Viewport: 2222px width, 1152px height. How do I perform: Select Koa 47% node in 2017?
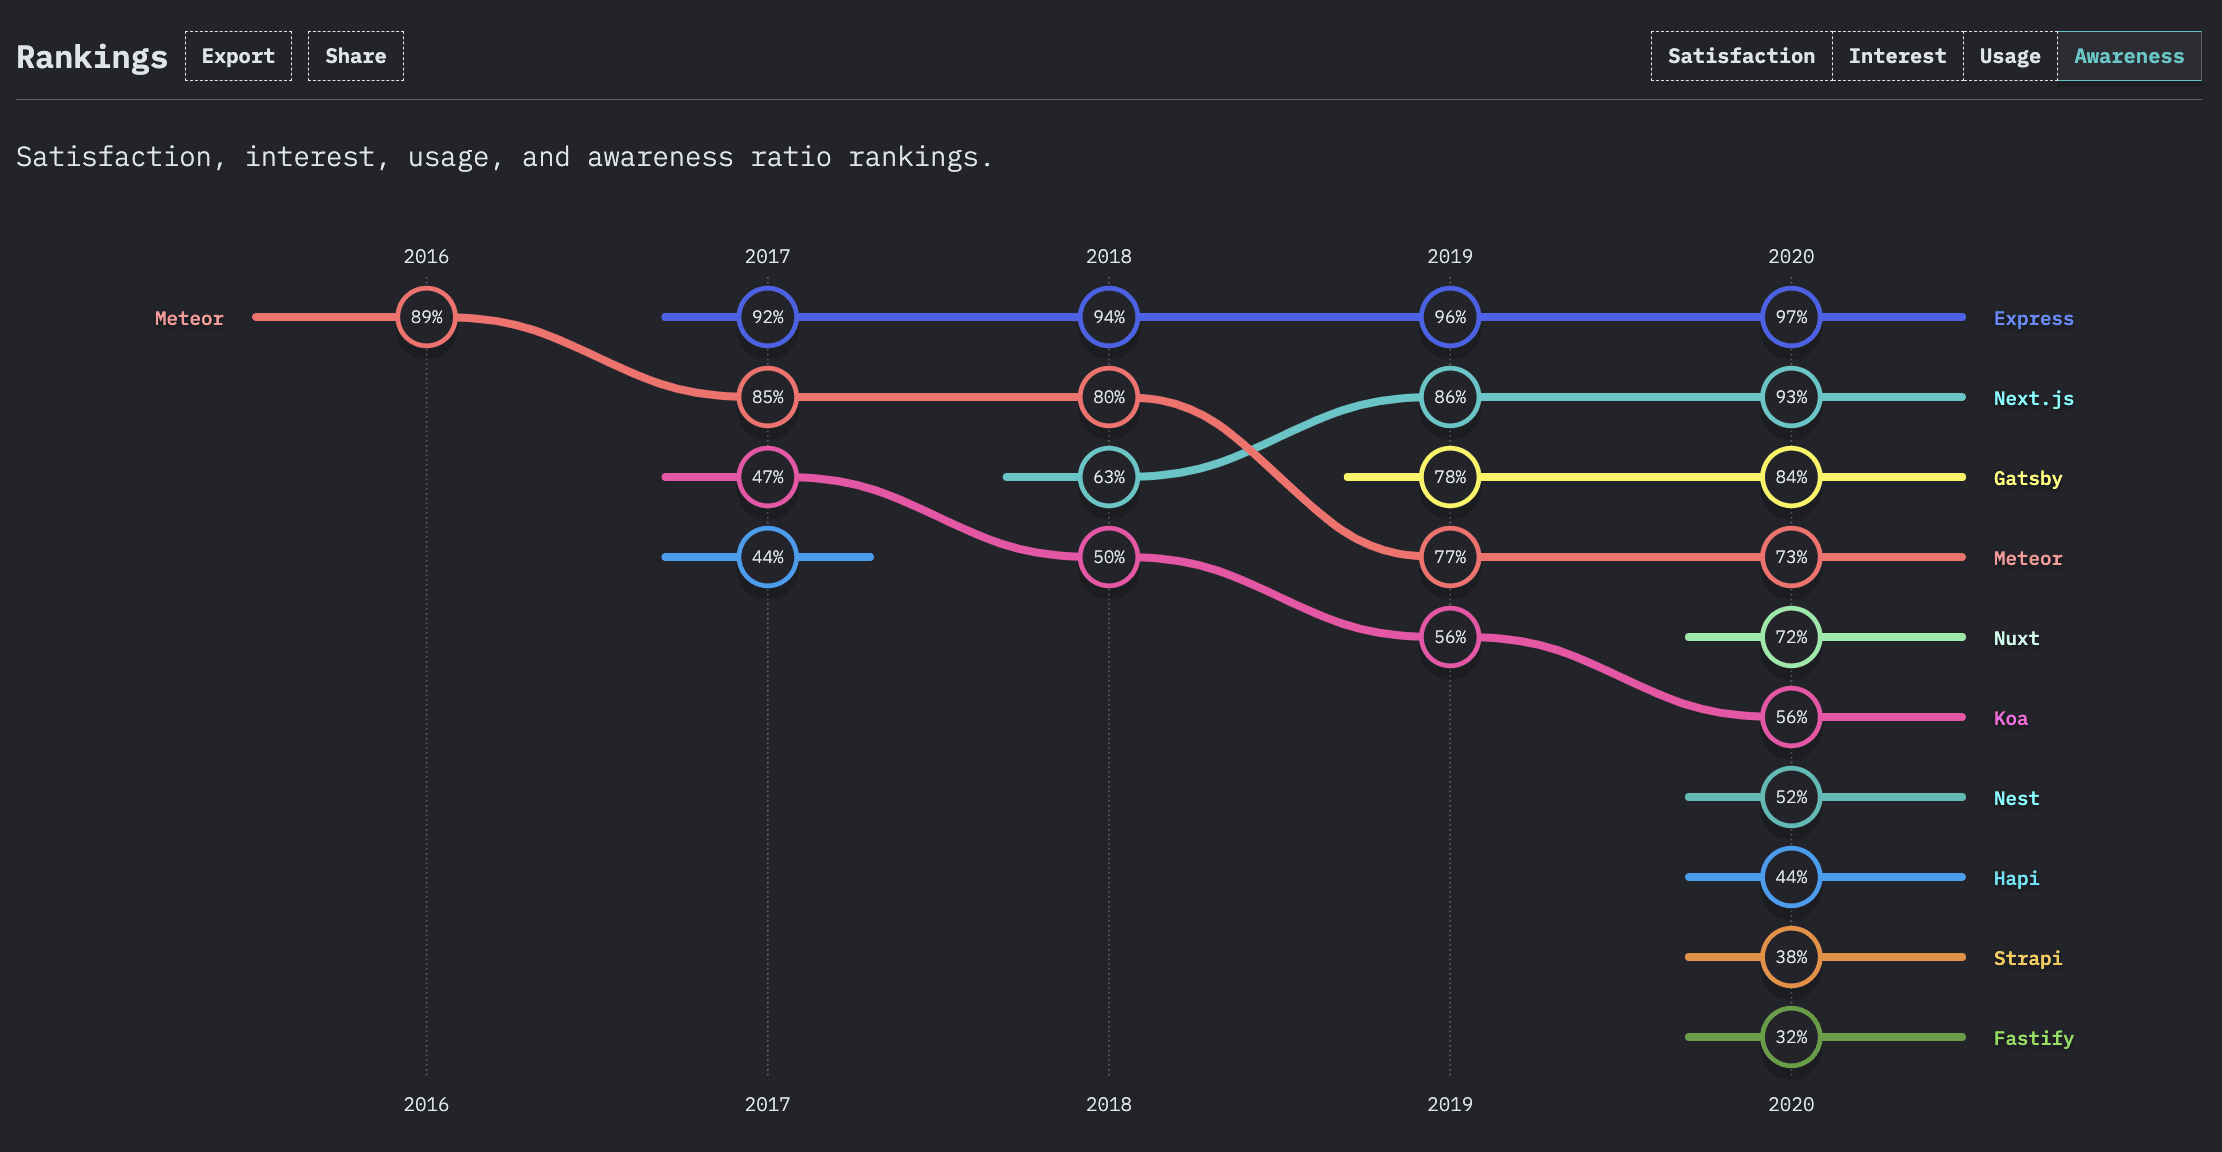point(768,477)
